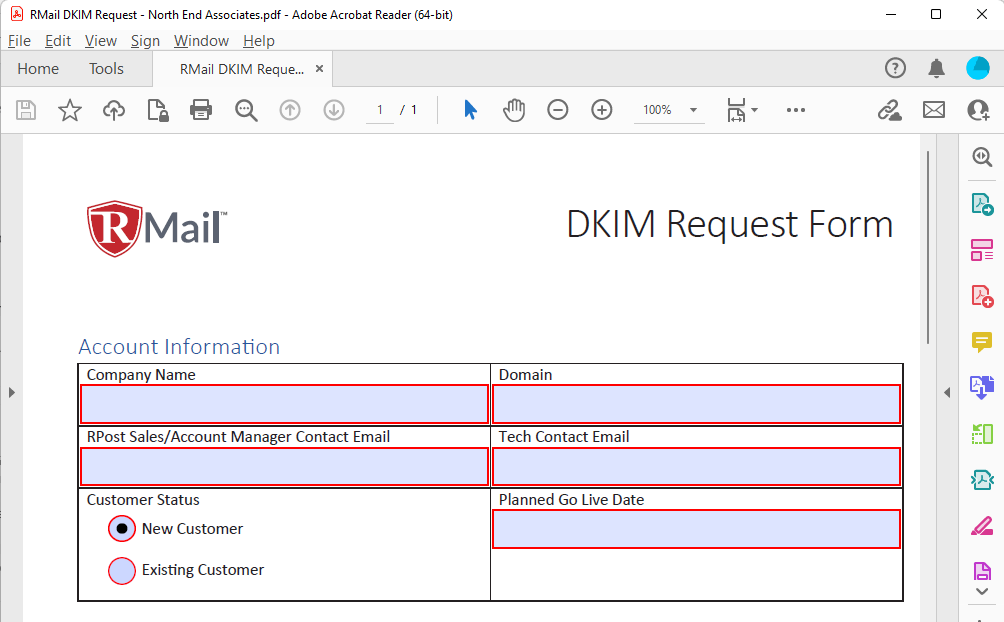Screen dimensions: 1004x622
Task: Select the Hand tool in the toolbar
Action: 514,110
